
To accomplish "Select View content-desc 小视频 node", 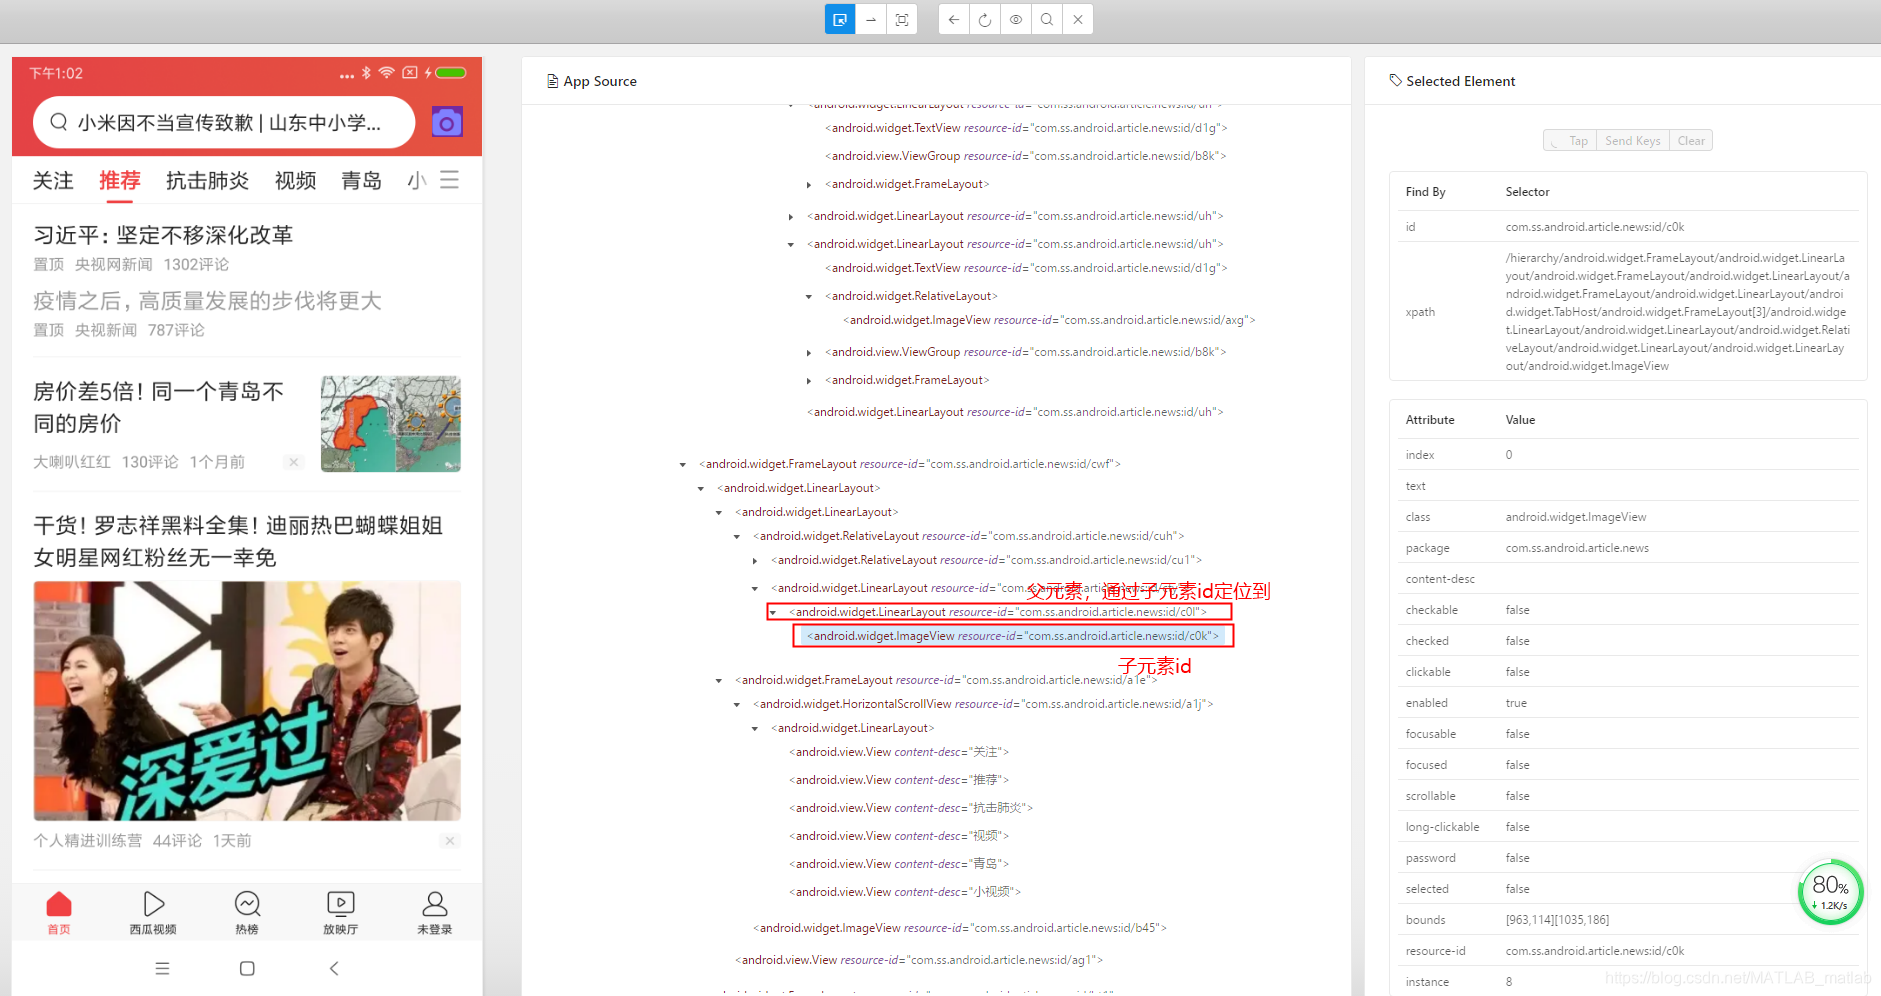I will (905, 892).
